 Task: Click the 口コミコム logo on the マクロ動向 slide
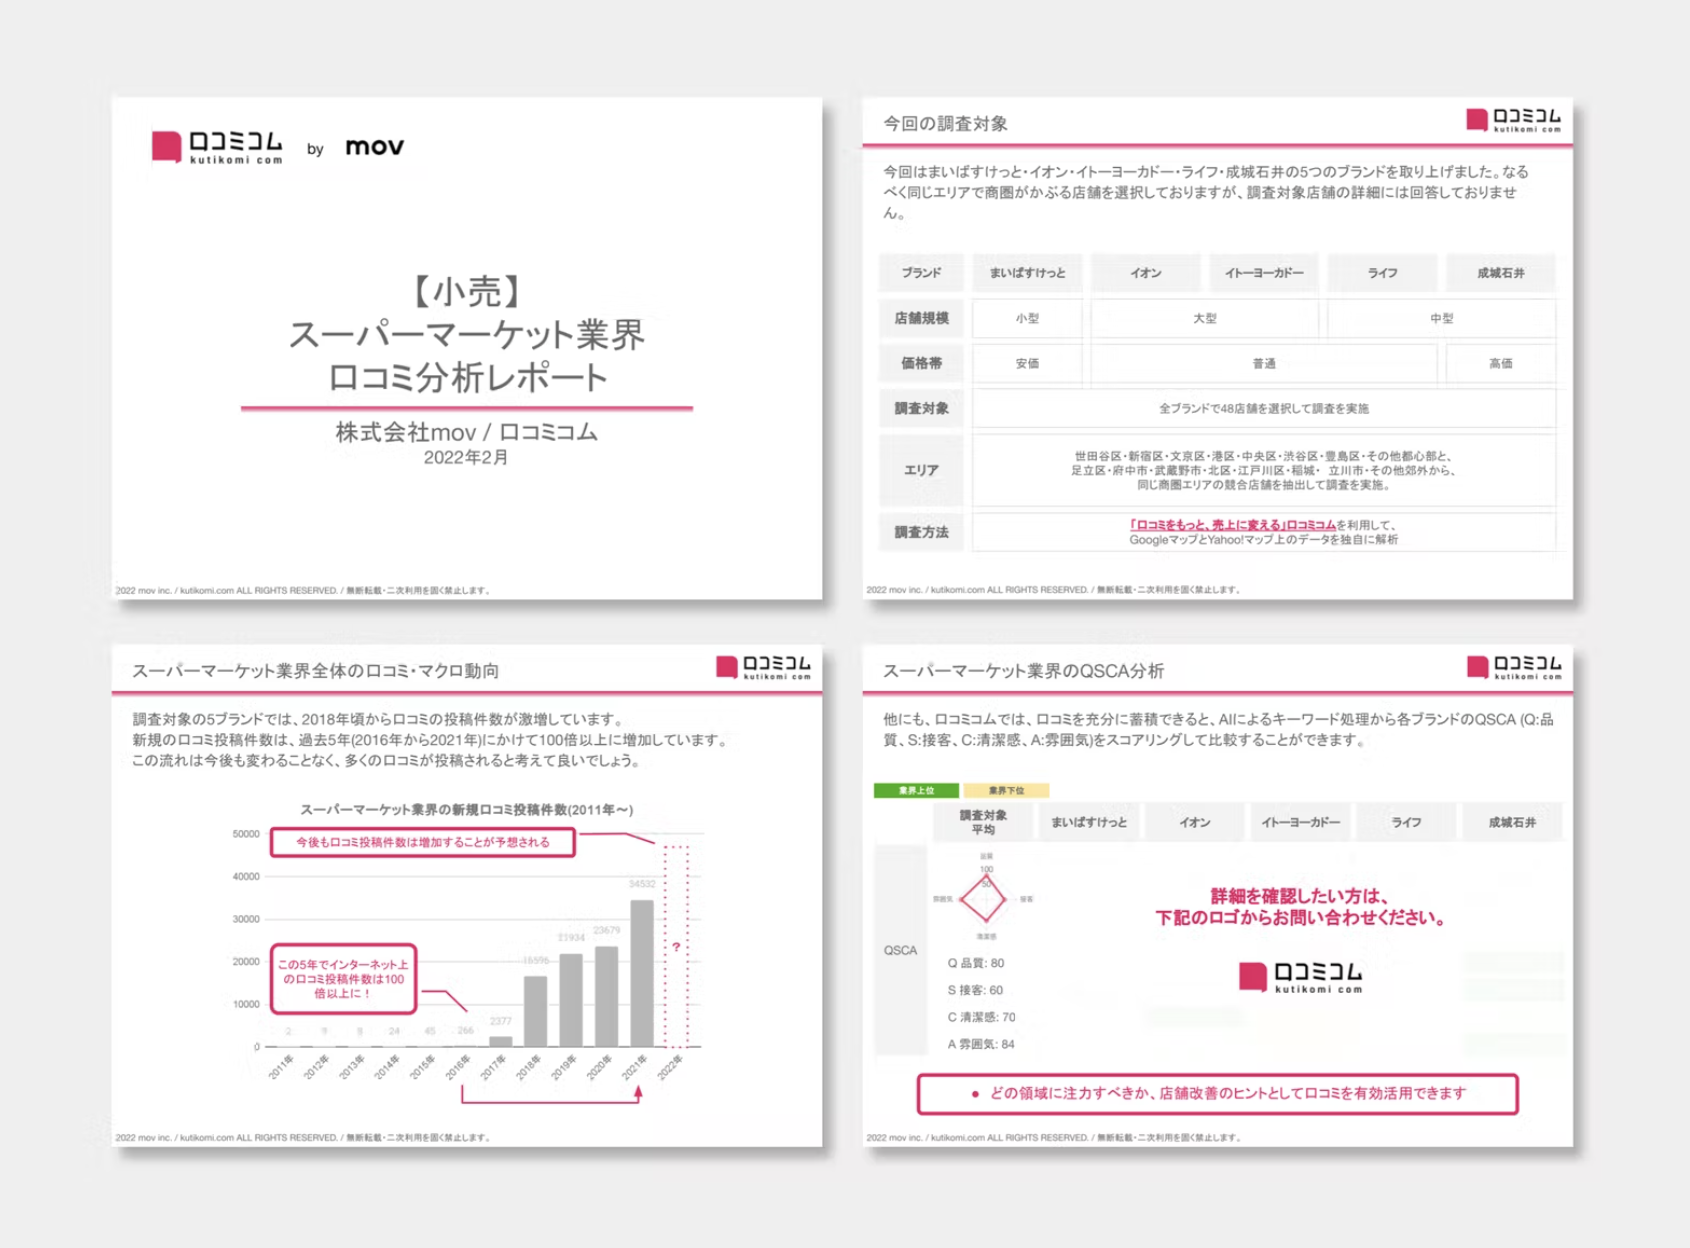[763, 667]
